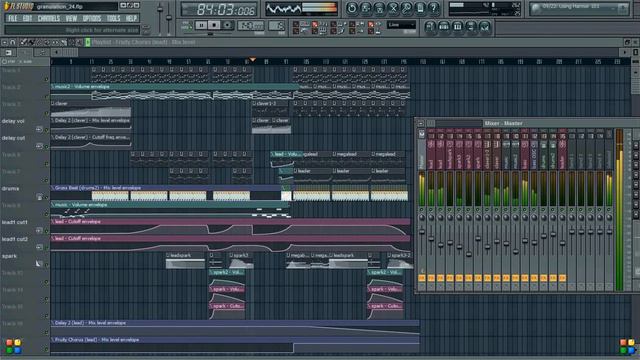Mute the delay cut playlist track
The image size is (640, 360).
[47, 147]
